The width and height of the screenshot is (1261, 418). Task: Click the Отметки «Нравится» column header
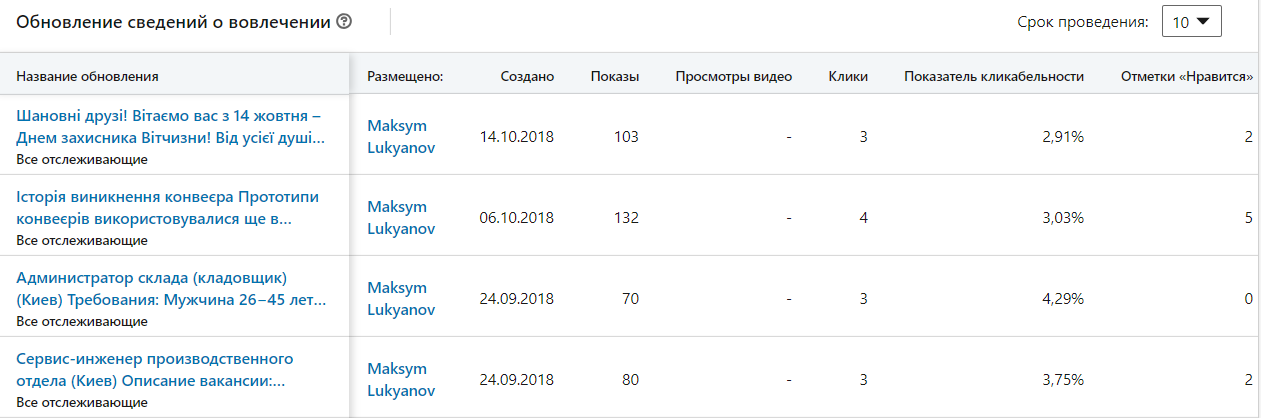[1188, 76]
